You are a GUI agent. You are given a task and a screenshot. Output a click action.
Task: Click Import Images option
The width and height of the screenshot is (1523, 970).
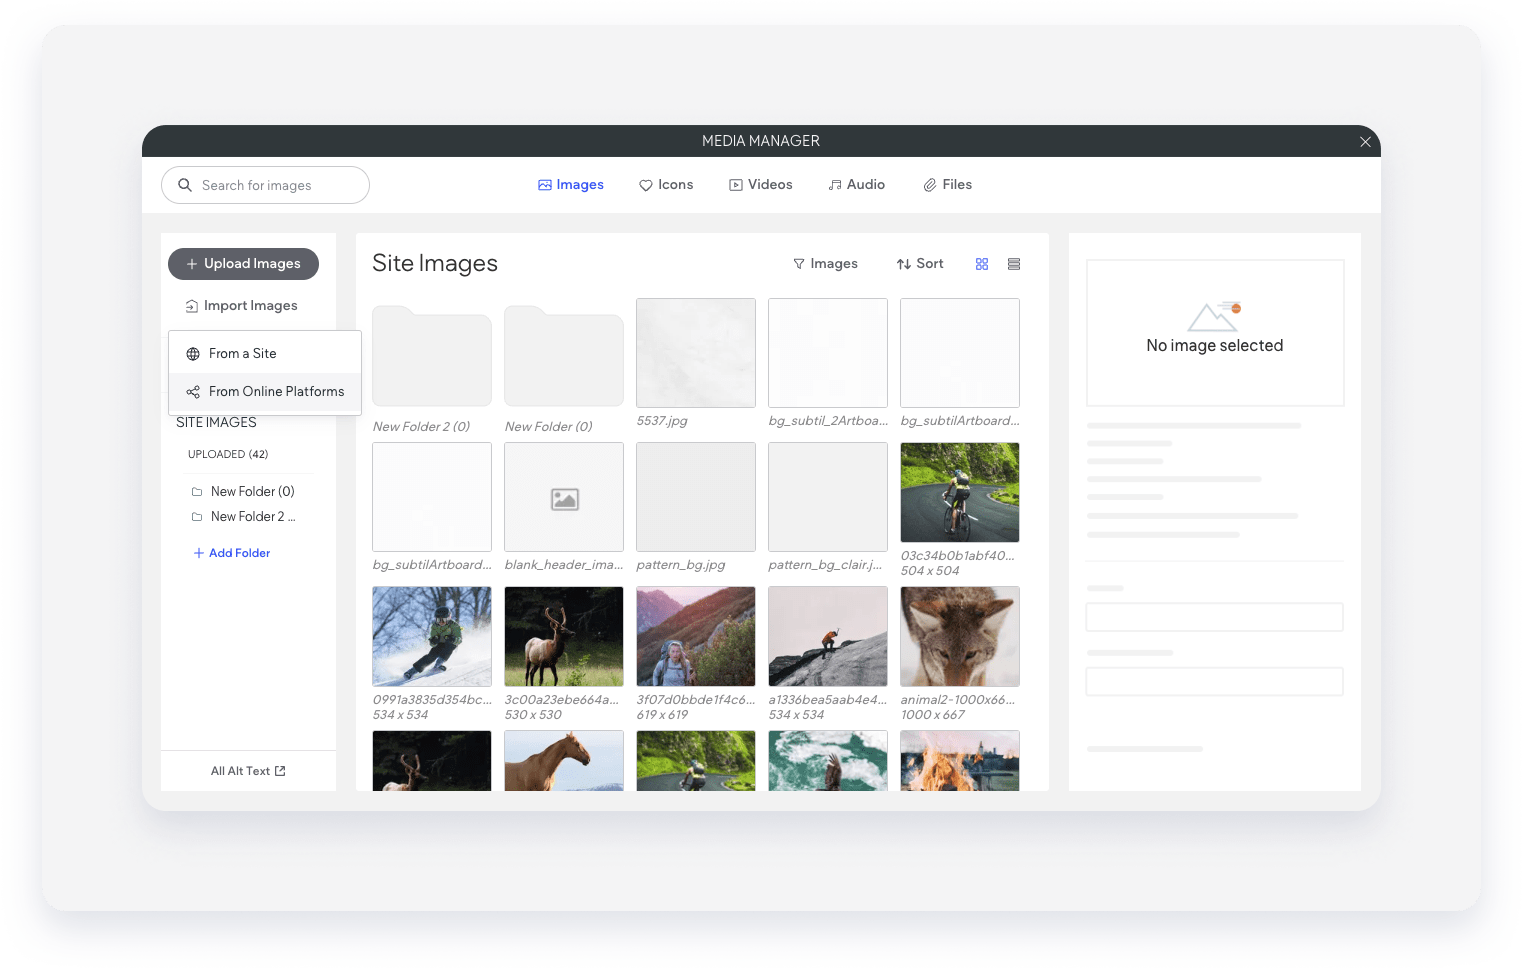[x=241, y=306]
